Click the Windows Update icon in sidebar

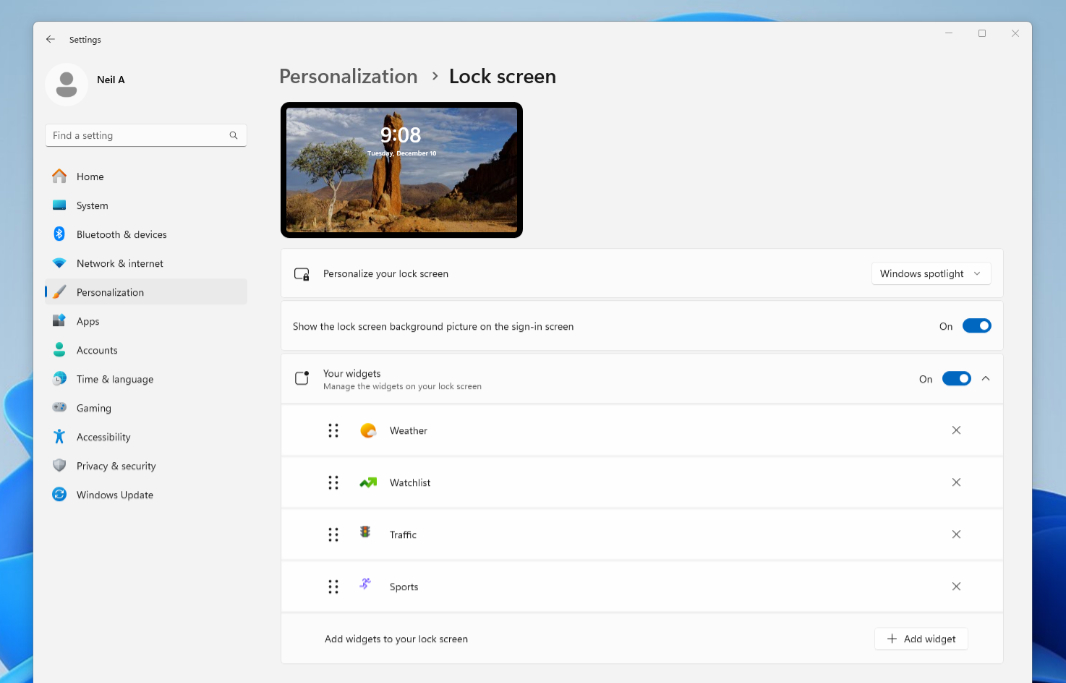[59, 494]
